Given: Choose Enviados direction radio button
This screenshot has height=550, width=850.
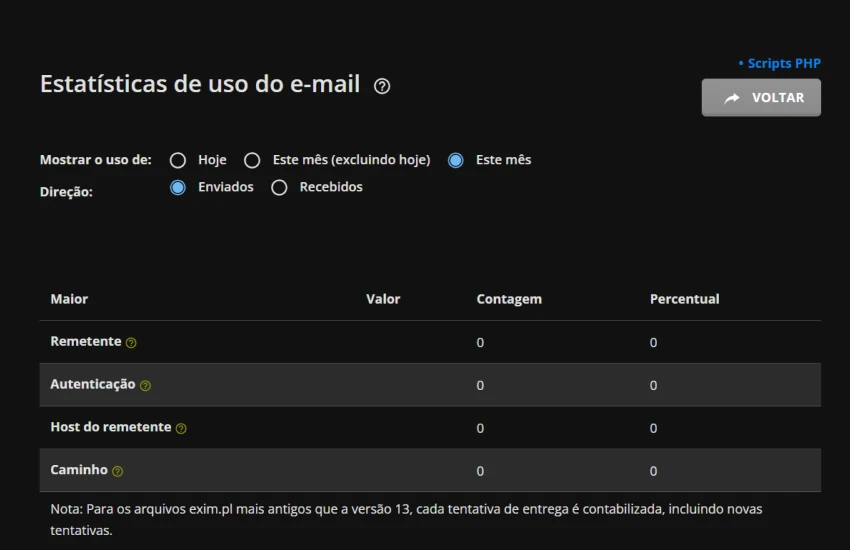Looking at the screenshot, I should pos(178,187).
